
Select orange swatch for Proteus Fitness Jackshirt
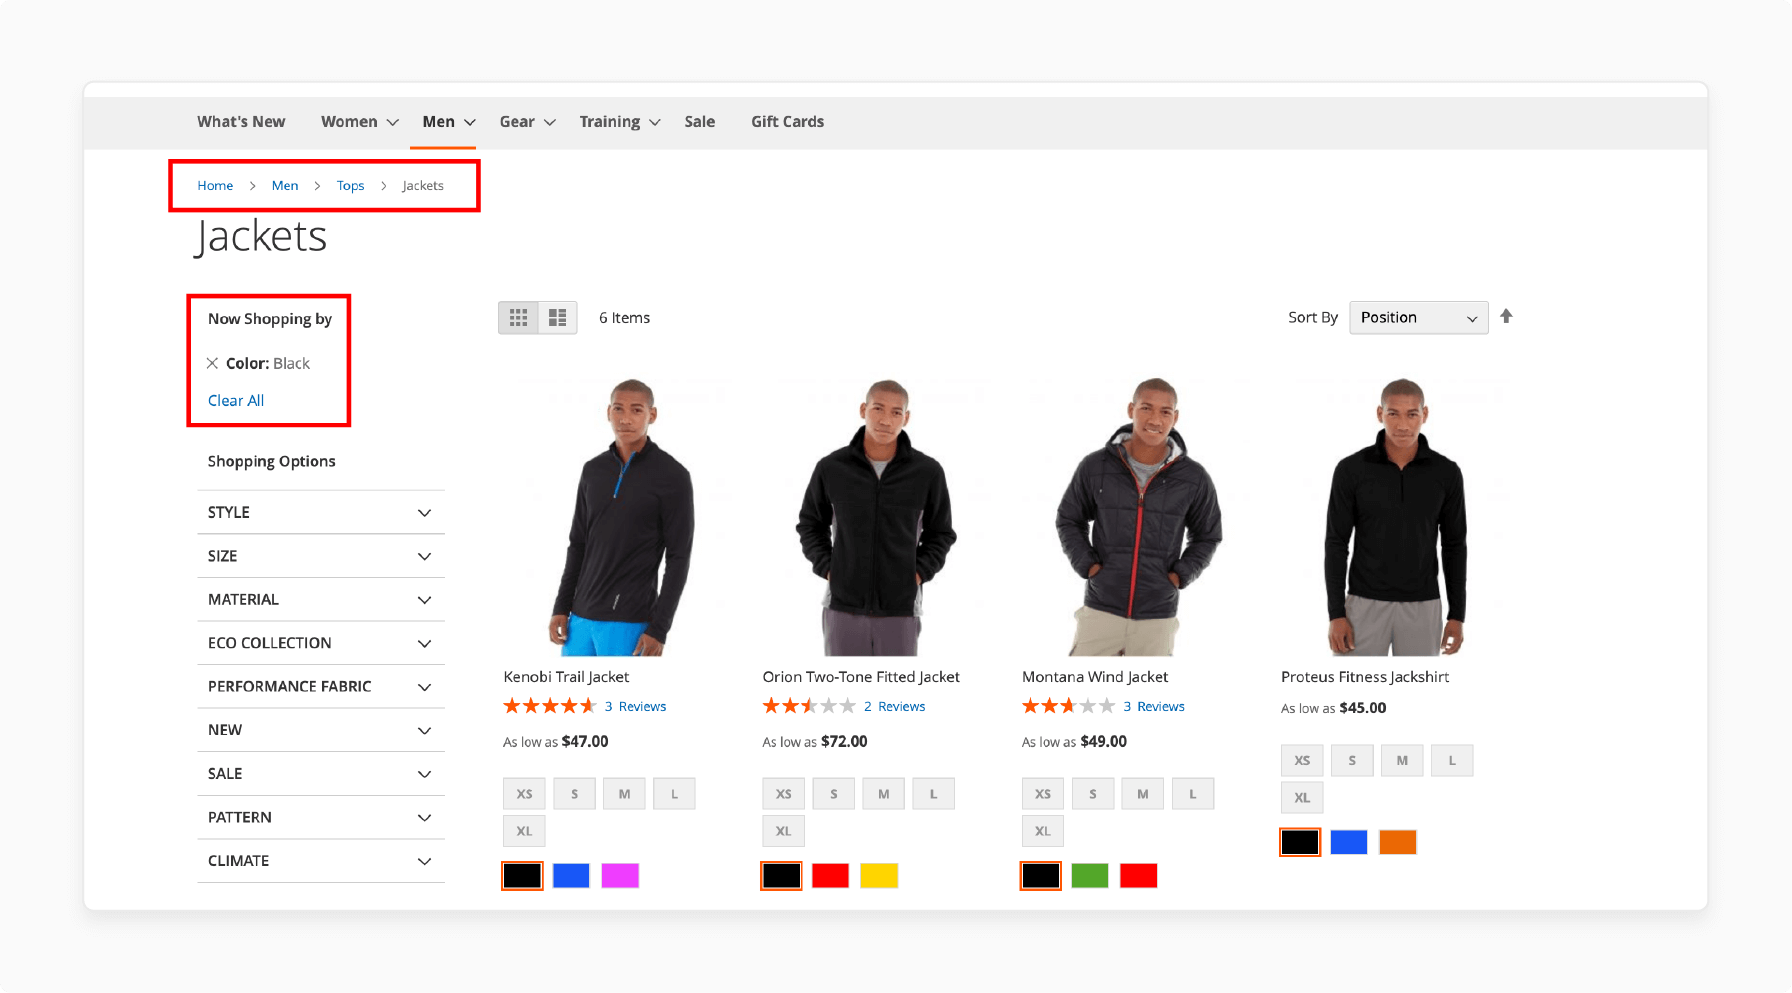tap(1398, 842)
